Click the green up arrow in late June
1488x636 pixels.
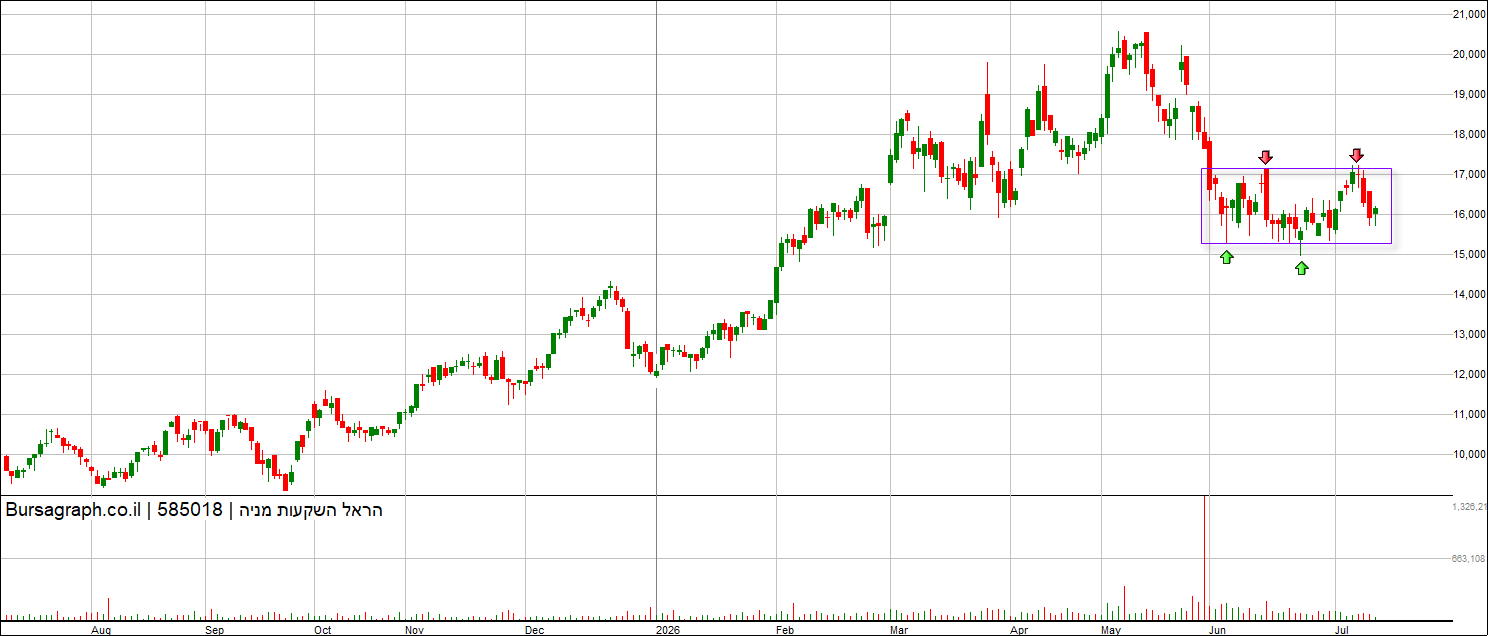click(x=1301, y=268)
